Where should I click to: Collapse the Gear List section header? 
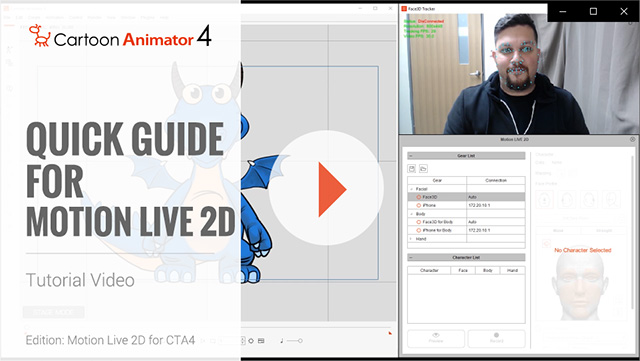click(x=466, y=156)
